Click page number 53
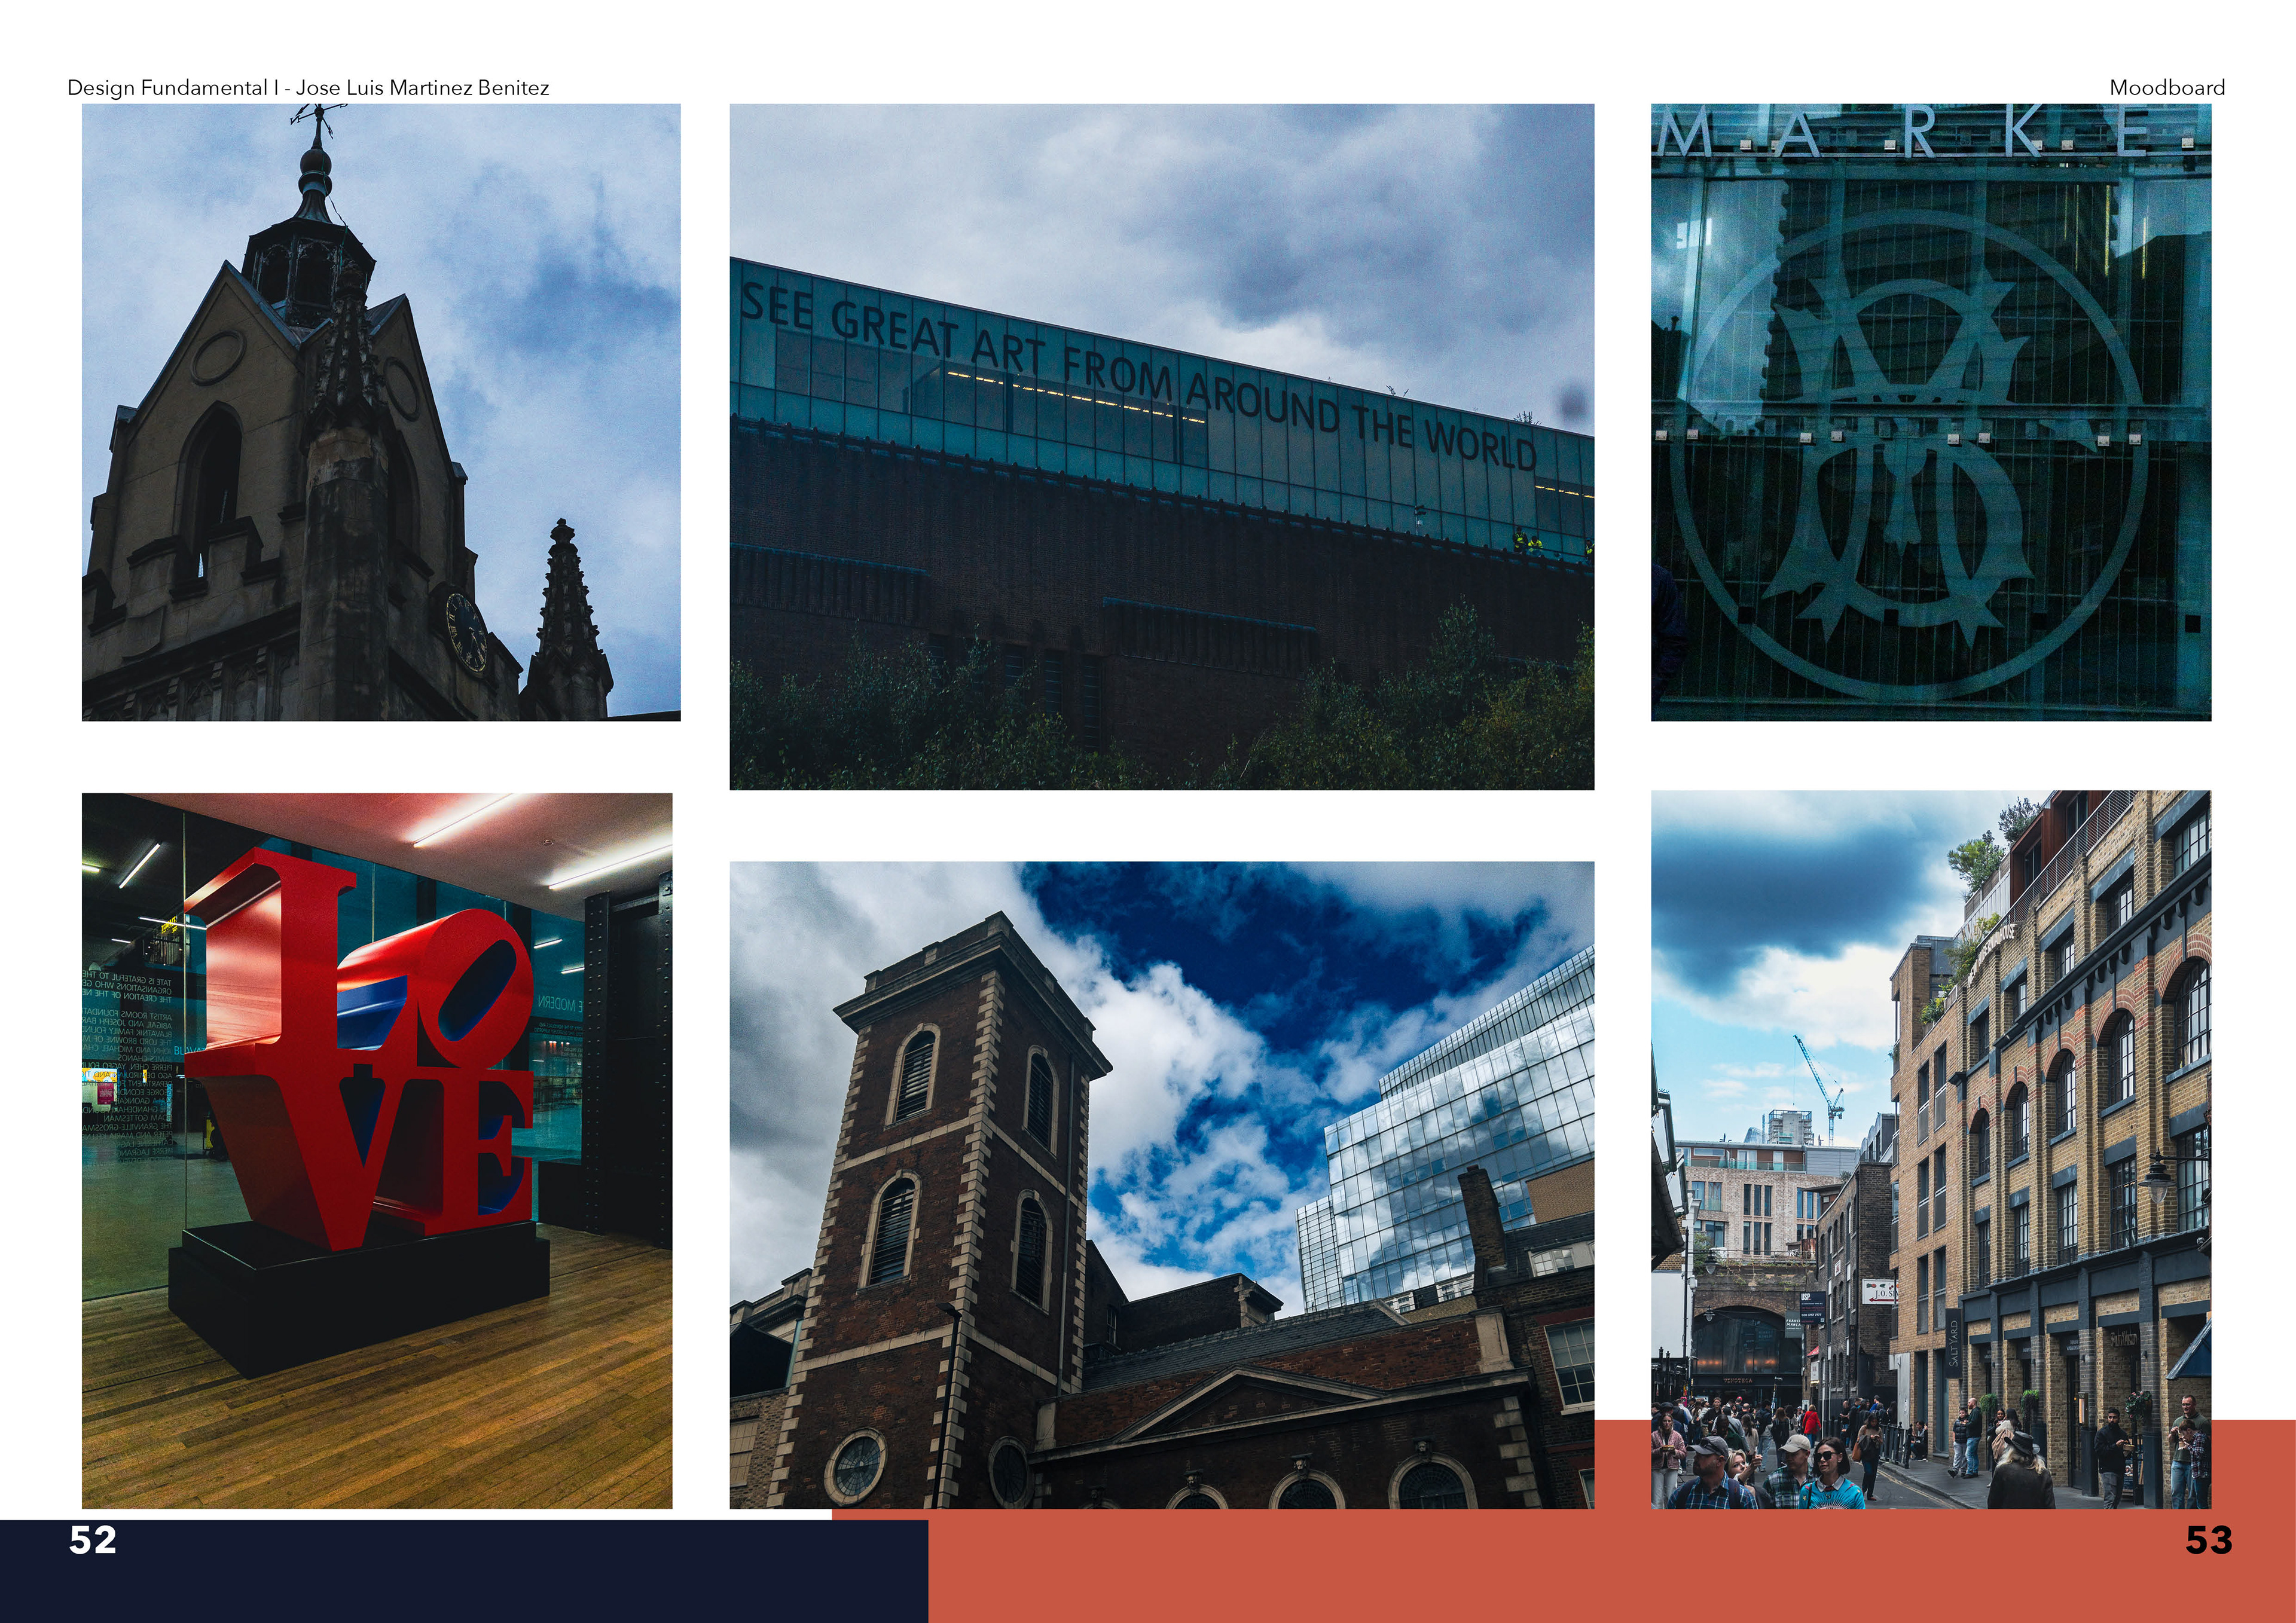The height and width of the screenshot is (1623, 2296). pyautogui.click(x=2209, y=1541)
